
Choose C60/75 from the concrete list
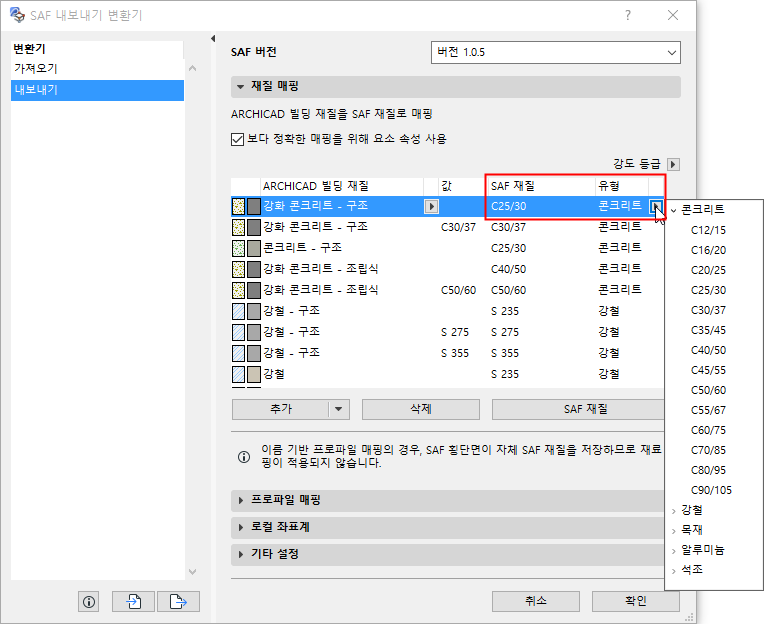(708, 430)
